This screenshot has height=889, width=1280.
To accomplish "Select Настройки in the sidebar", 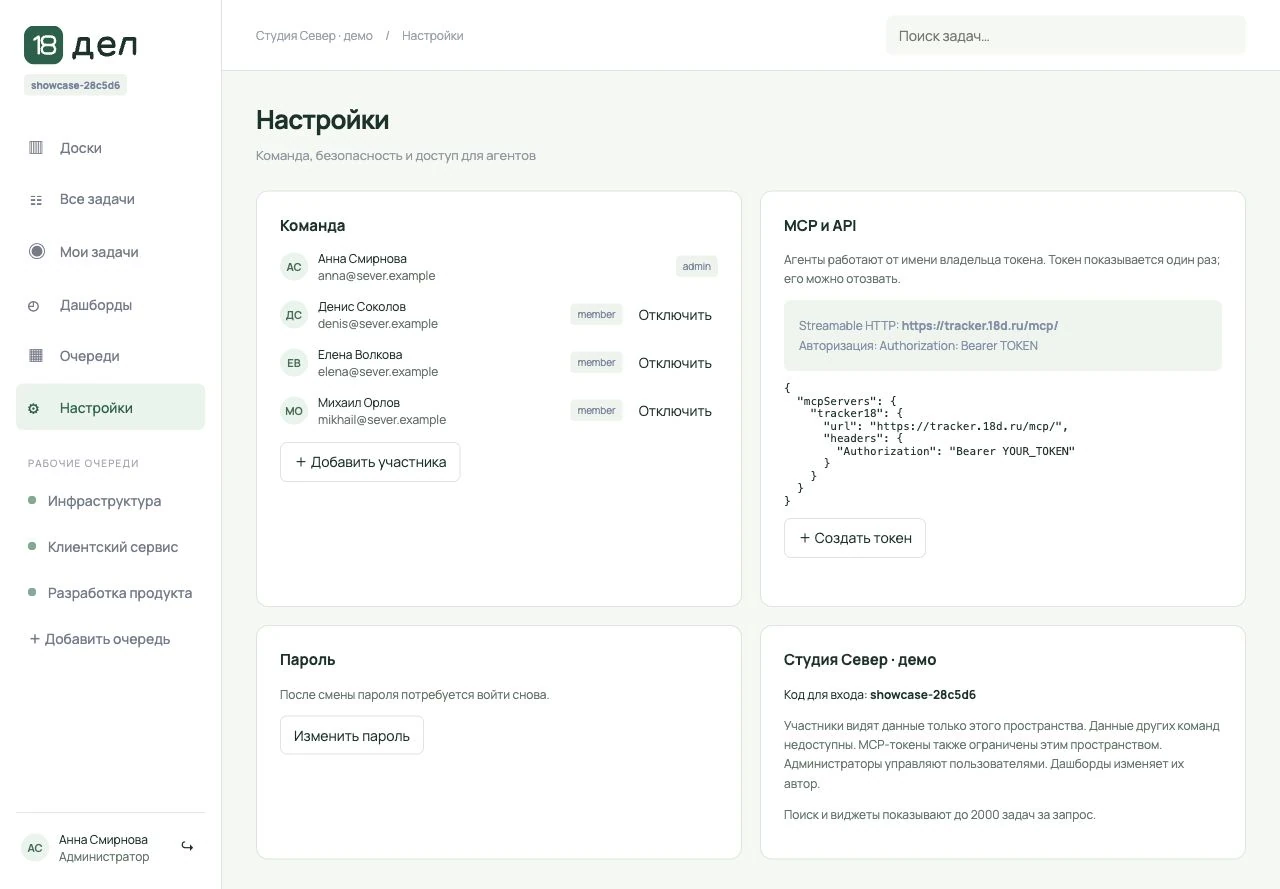I will tap(110, 407).
